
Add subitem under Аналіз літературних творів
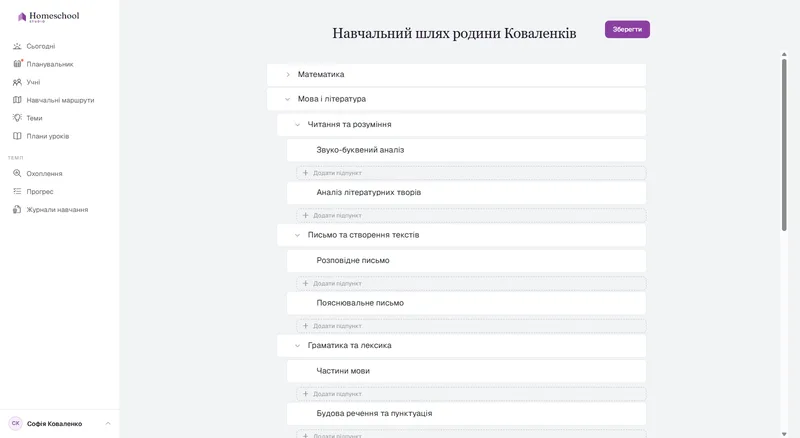(471, 215)
